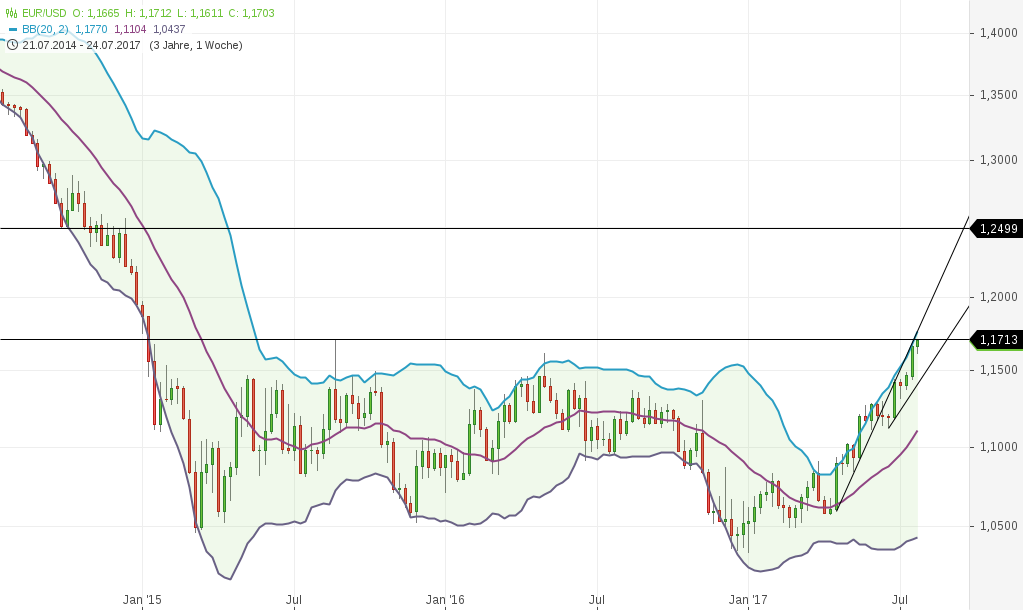The image size is (1023, 610).
Task: Click the purple middle band value 1,1104
Action: [x=128, y=29]
